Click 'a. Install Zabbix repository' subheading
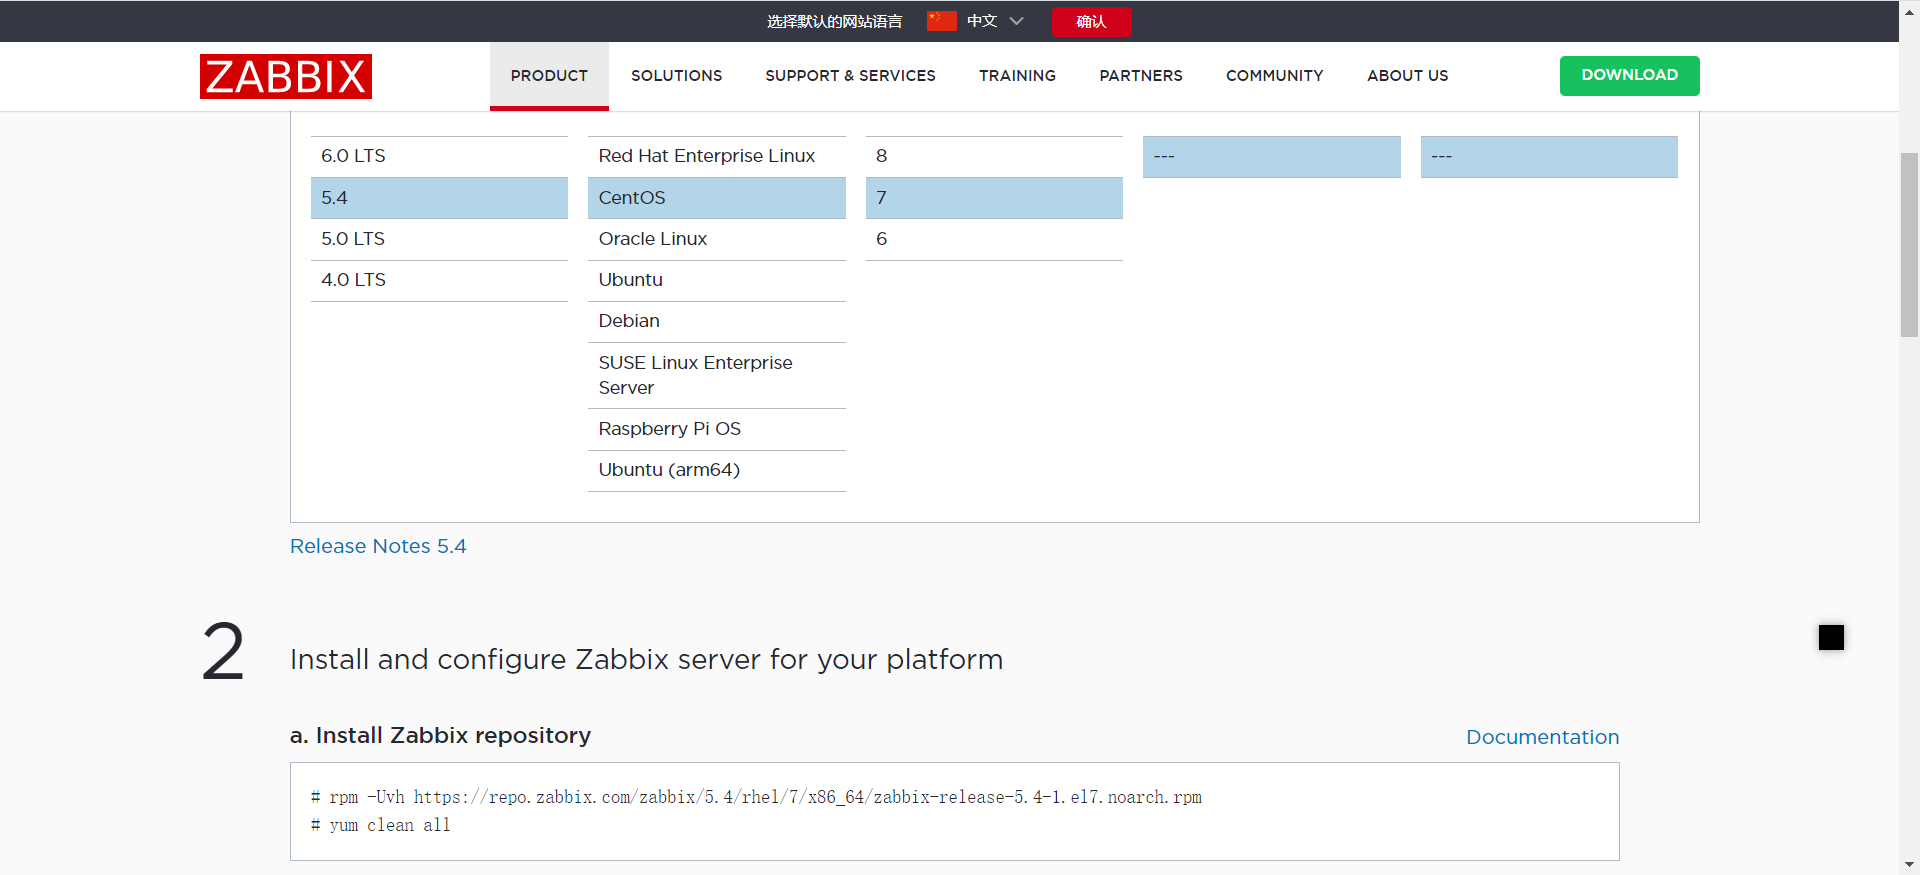1920x875 pixels. coord(440,735)
